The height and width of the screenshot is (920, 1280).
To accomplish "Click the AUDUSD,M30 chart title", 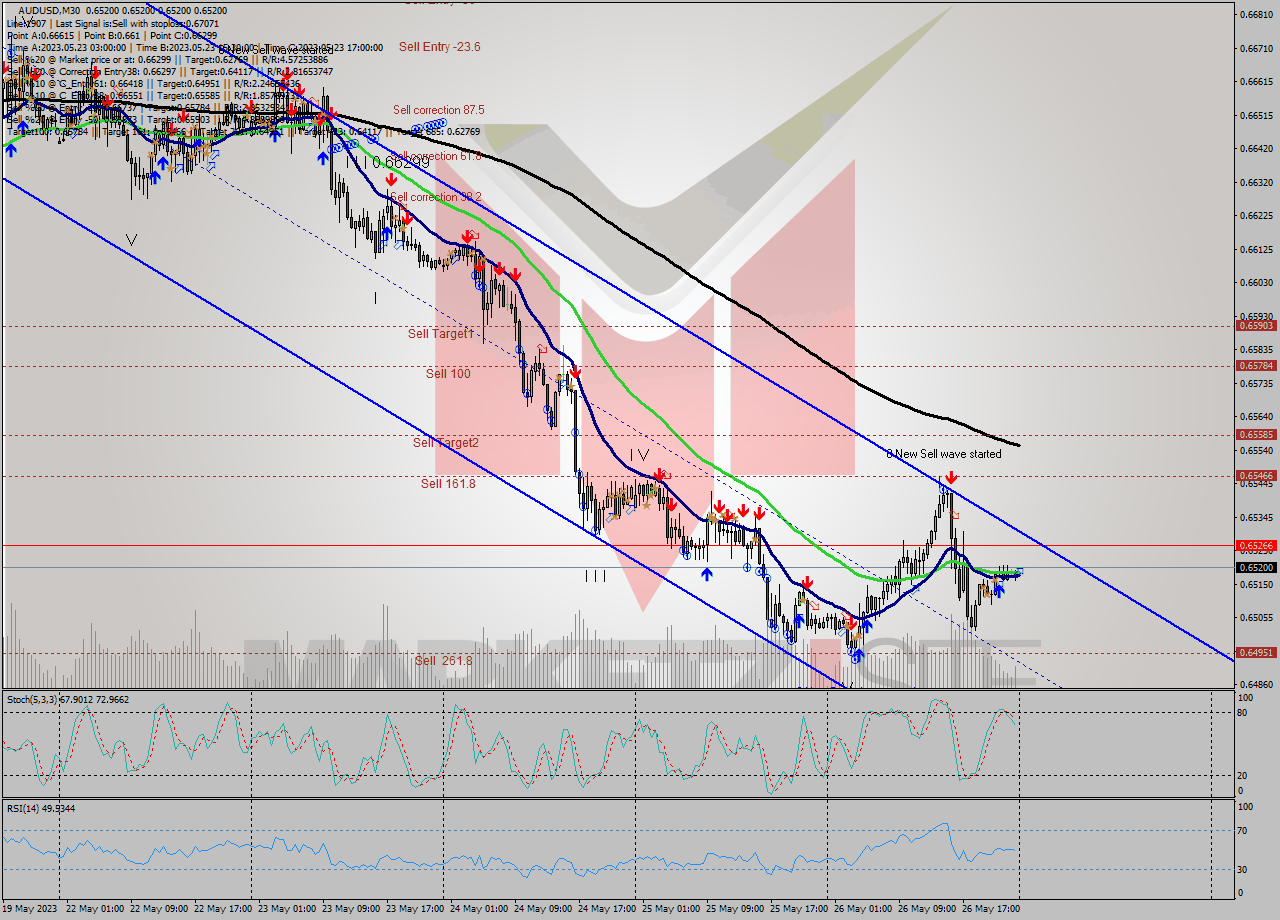I will coord(48,10).
